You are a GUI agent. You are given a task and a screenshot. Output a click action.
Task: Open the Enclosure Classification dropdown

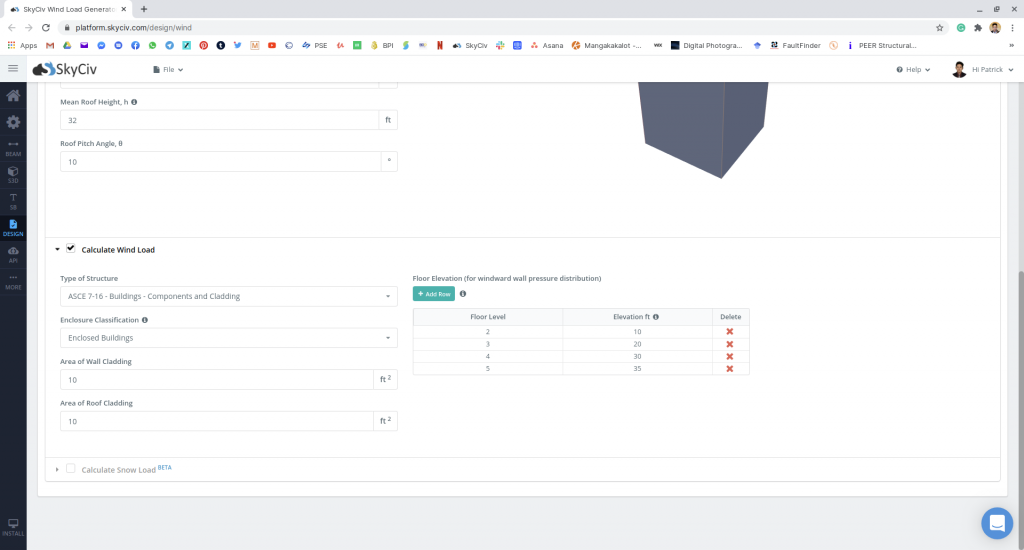(229, 338)
